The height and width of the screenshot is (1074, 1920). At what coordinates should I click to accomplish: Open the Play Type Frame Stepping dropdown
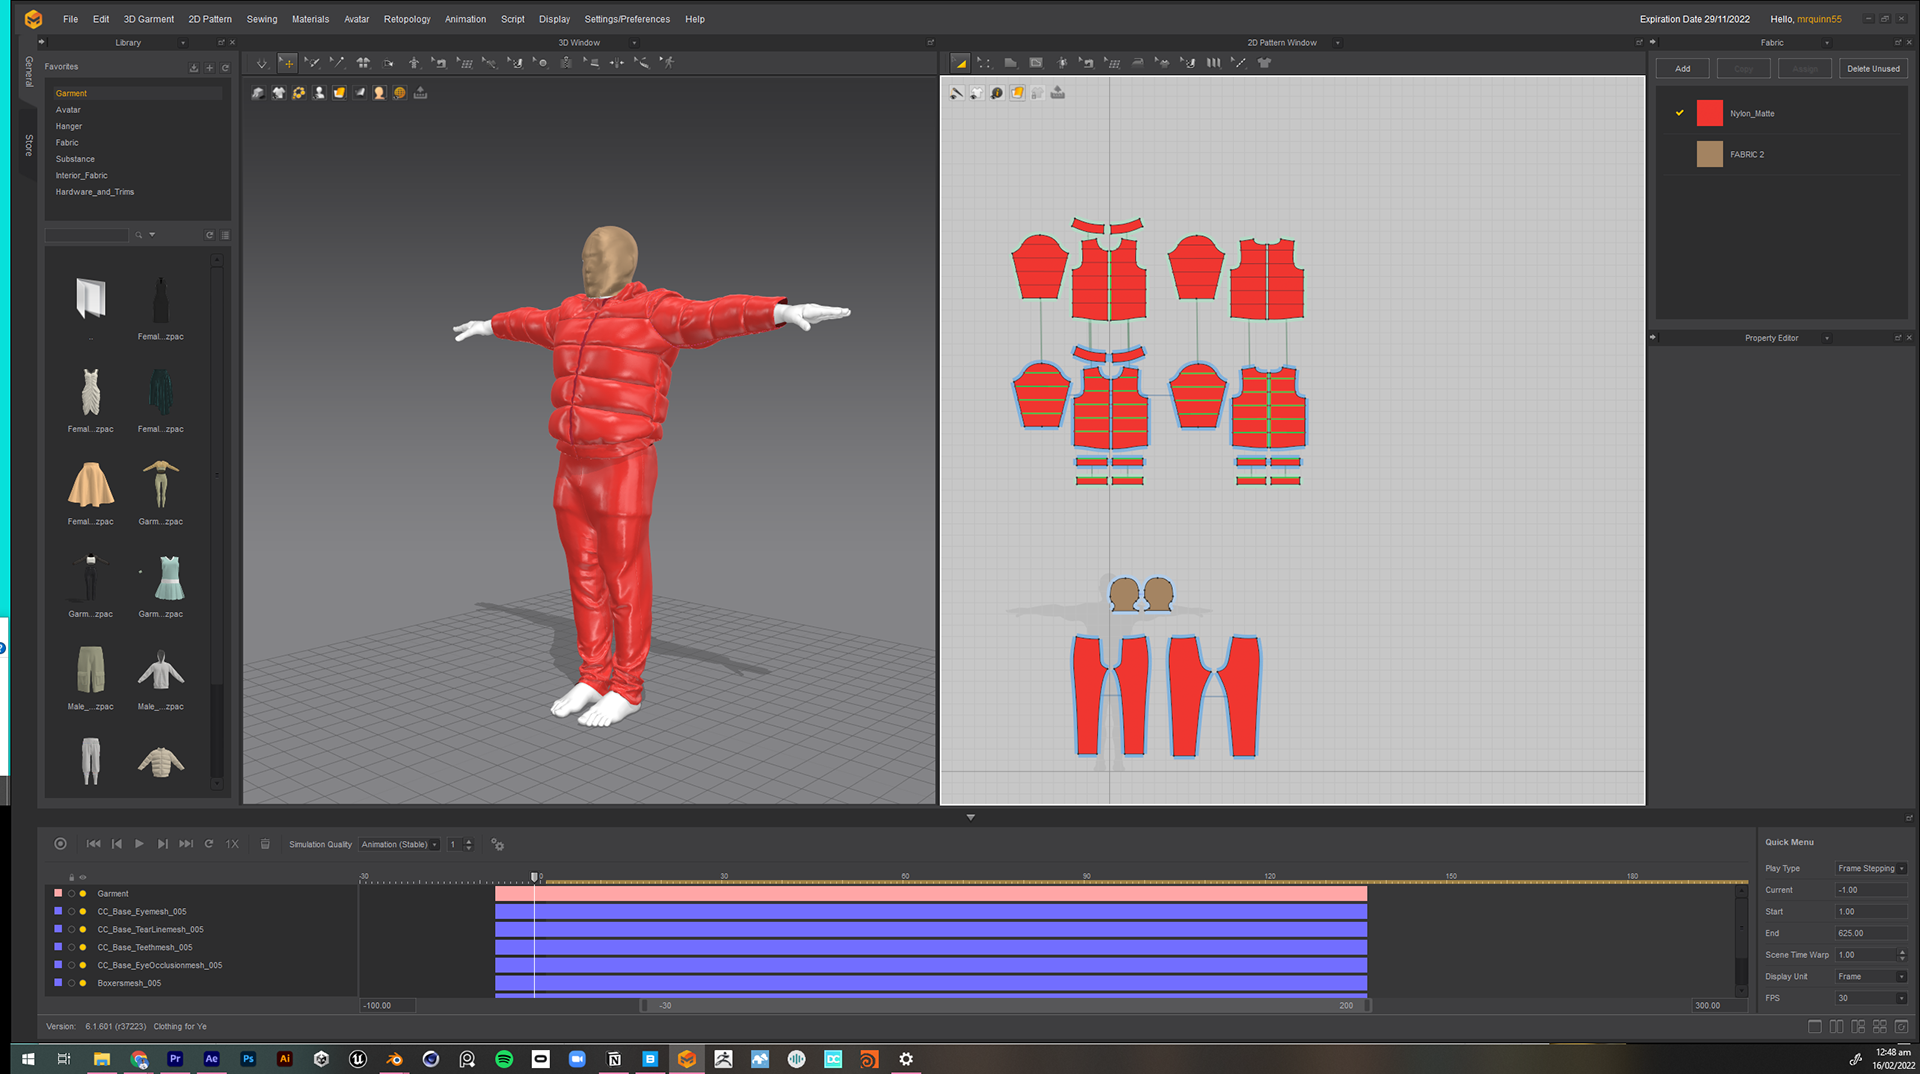1870,869
